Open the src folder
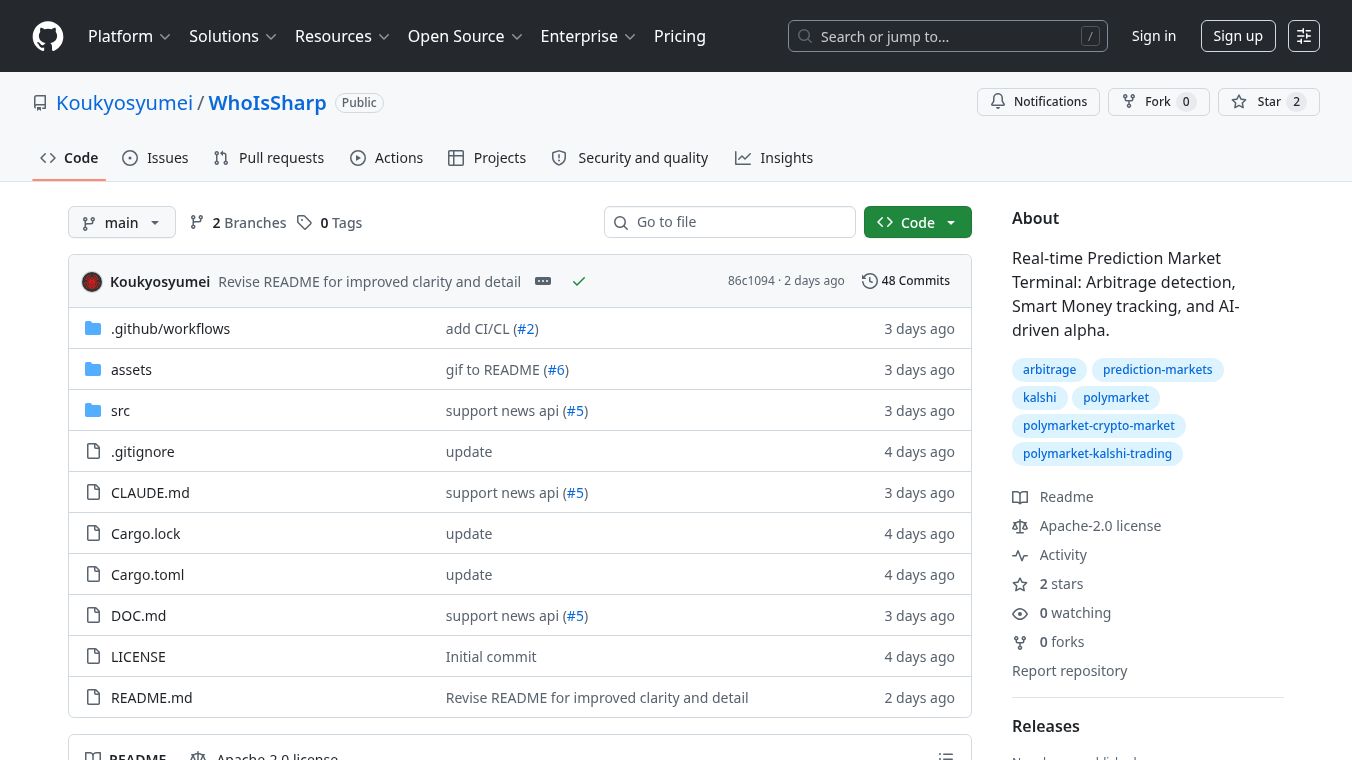 (x=120, y=411)
